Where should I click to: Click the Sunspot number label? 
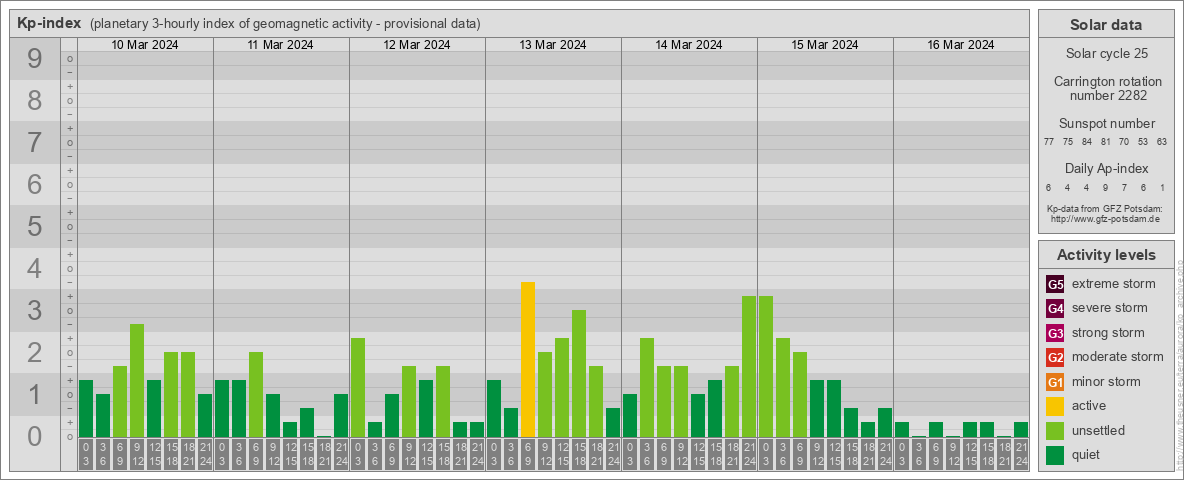[x=1107, y=124]
